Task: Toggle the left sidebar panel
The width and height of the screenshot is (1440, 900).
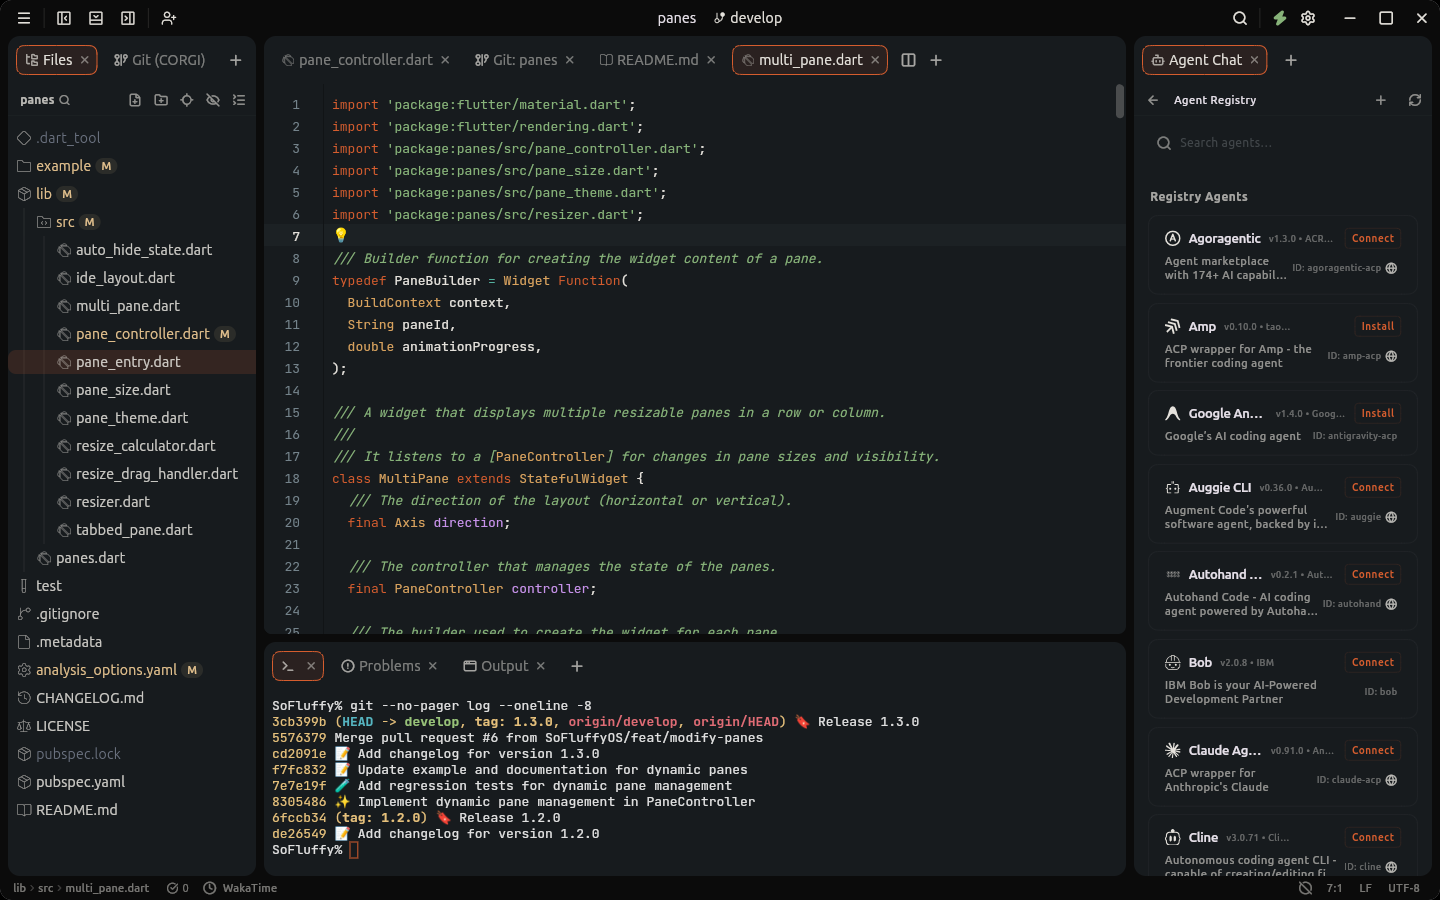Action: [64, 18]
